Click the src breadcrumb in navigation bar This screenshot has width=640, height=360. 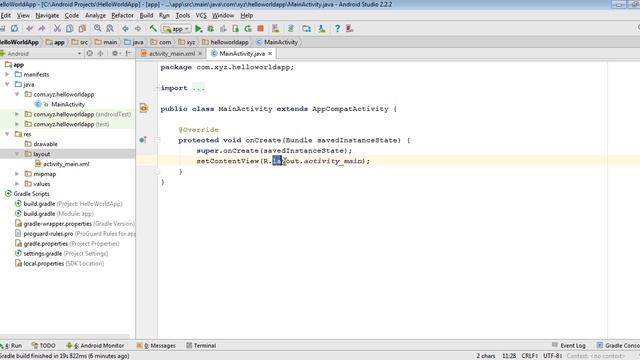pos(80,42)
